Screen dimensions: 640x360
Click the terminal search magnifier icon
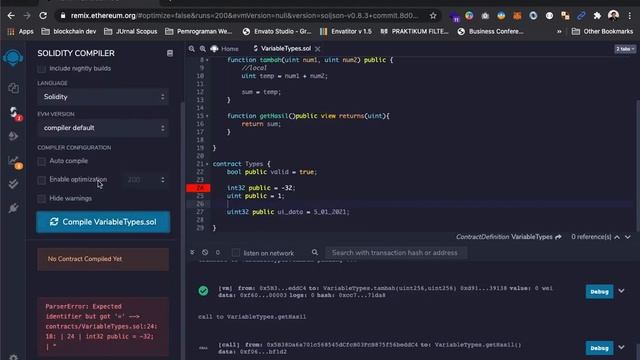click(x=315, y=253)
